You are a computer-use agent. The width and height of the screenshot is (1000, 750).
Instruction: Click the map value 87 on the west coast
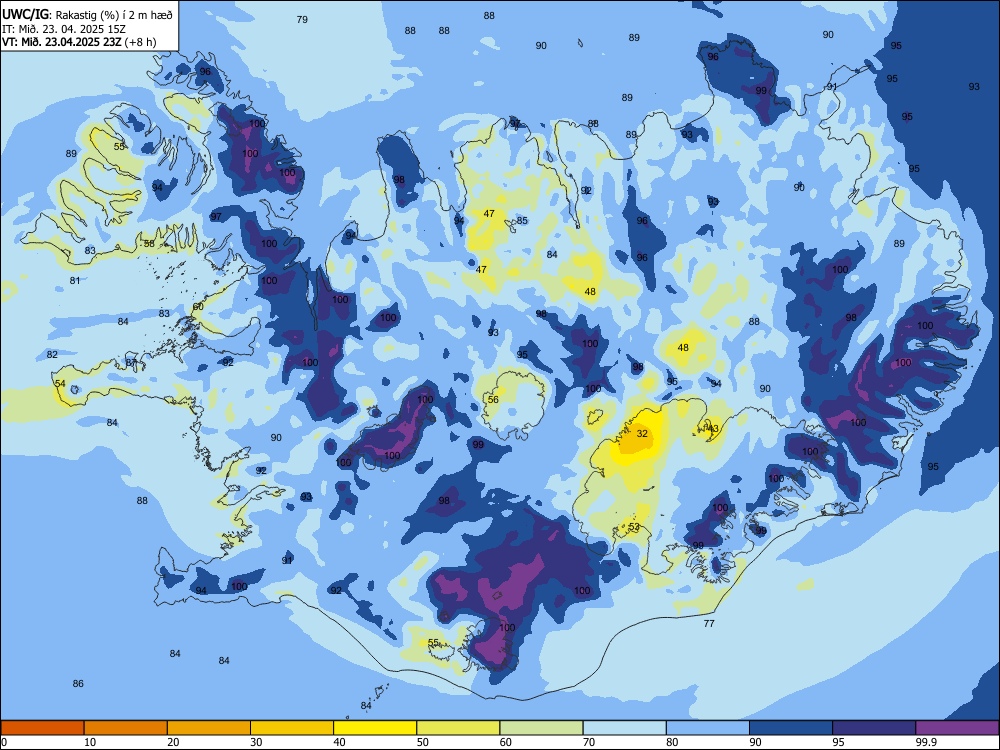coord(131,363)
